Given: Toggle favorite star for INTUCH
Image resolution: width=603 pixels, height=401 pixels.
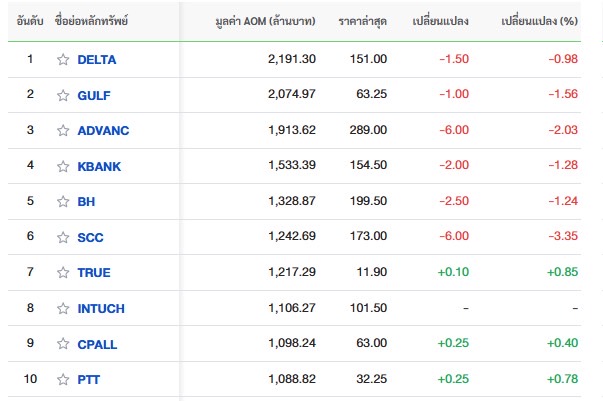Looking at the screenshot, I should [63, 308].
